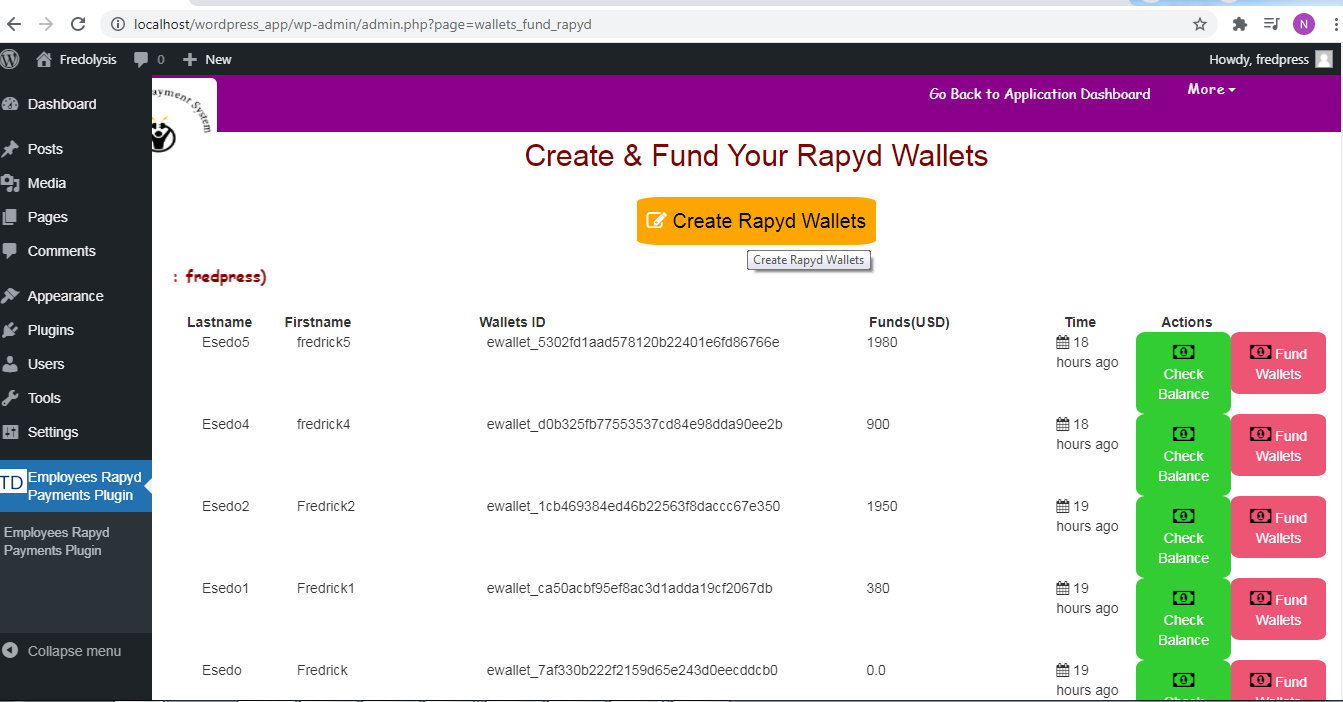Open the media control icon in Chrome toolbar

click(x=1271, y=24)
